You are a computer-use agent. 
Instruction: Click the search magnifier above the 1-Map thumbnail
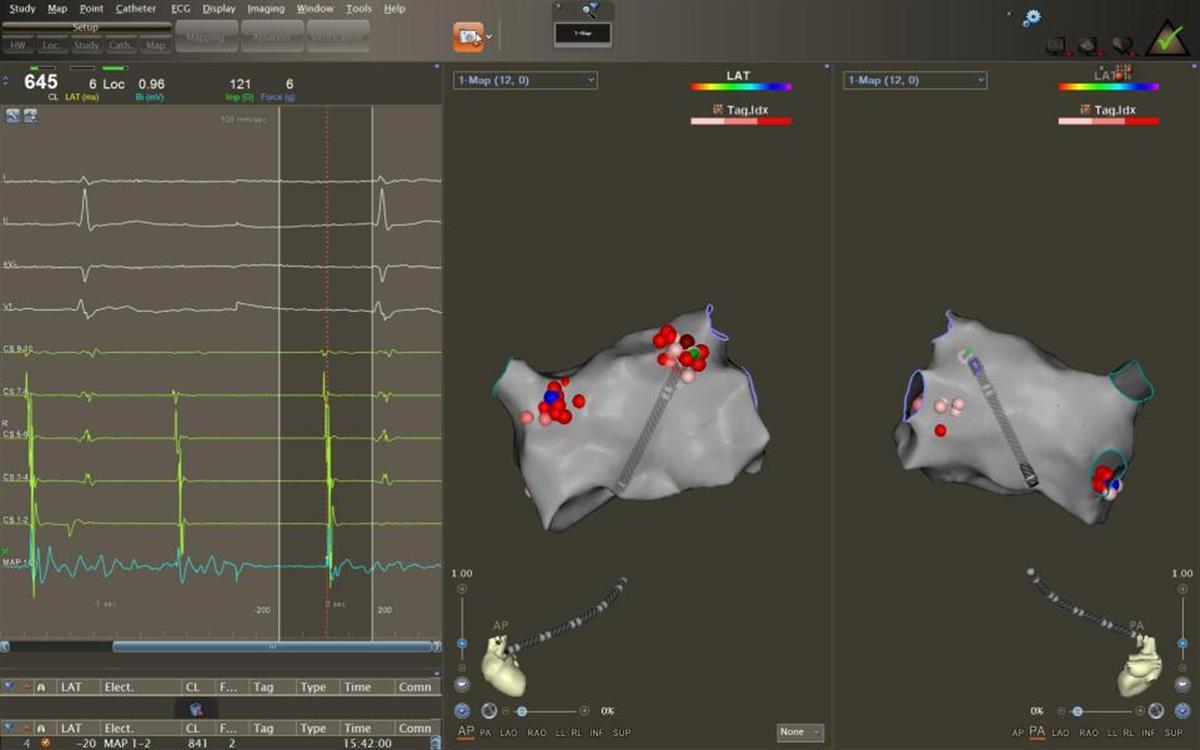589,10
